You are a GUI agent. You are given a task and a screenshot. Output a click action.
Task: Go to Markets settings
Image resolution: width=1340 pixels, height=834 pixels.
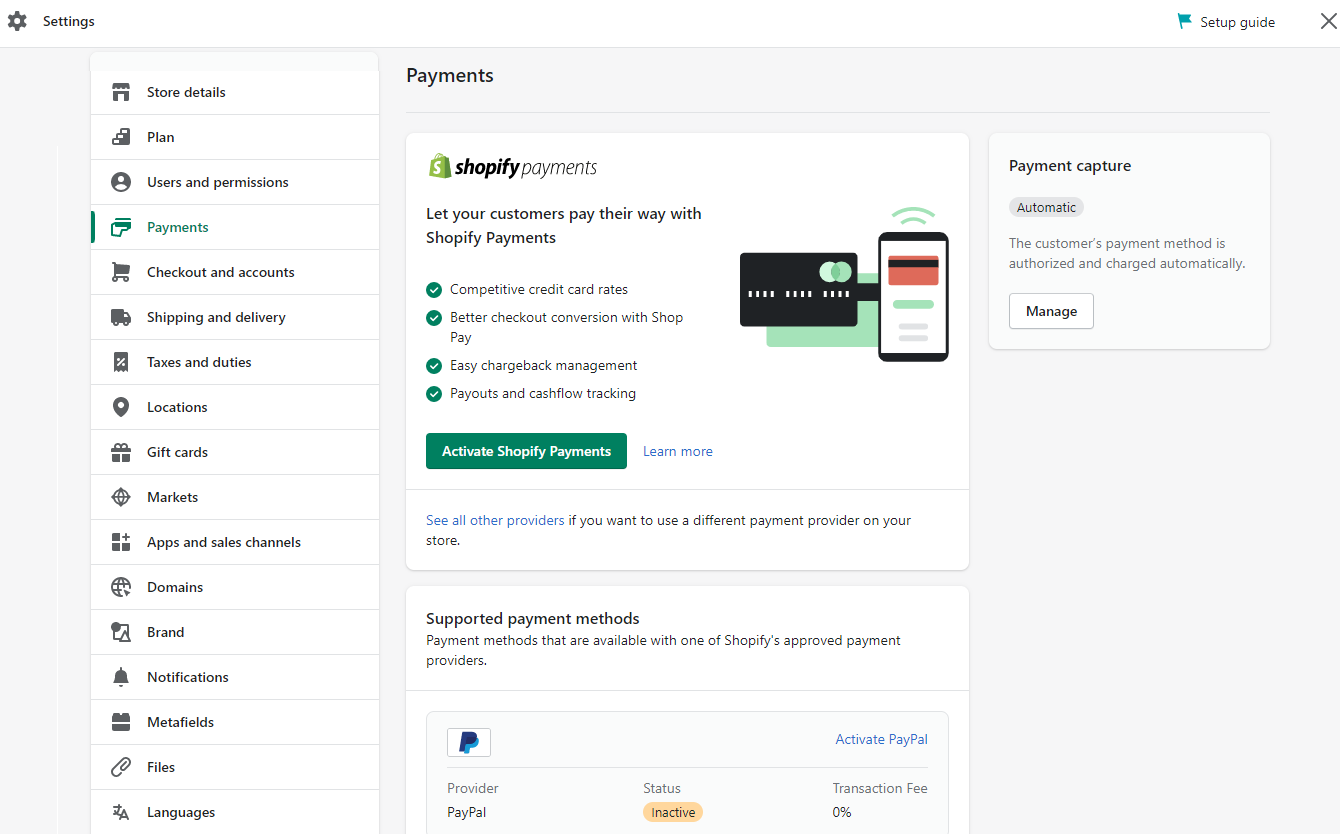235,497
